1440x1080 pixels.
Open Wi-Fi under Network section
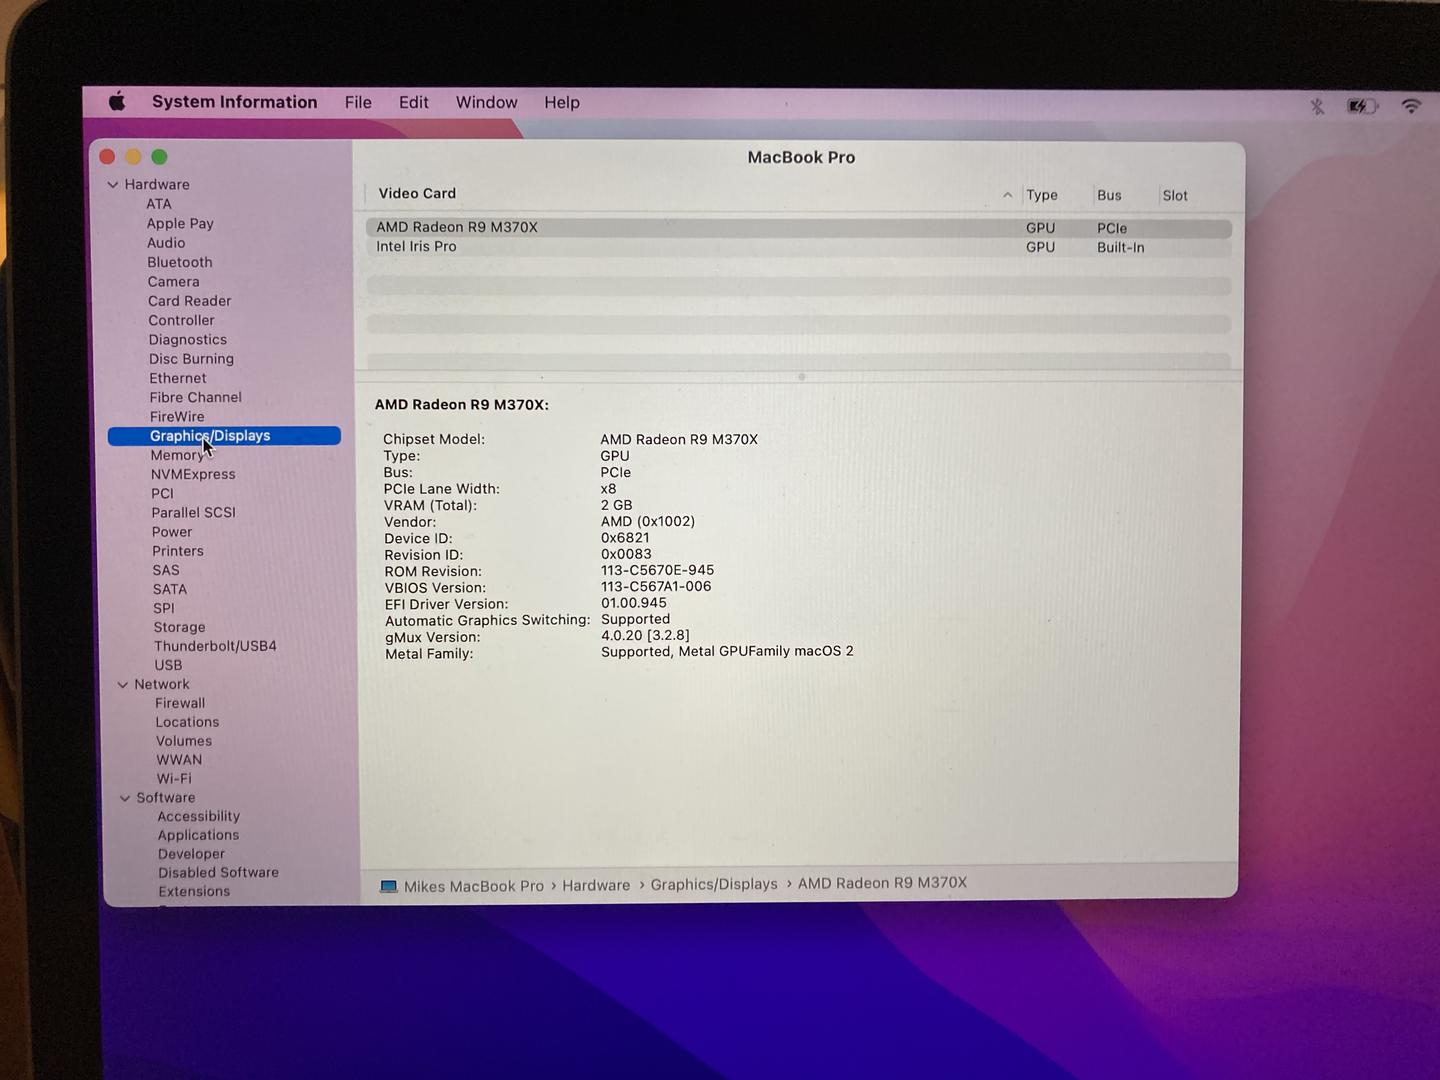coord(174,779)
